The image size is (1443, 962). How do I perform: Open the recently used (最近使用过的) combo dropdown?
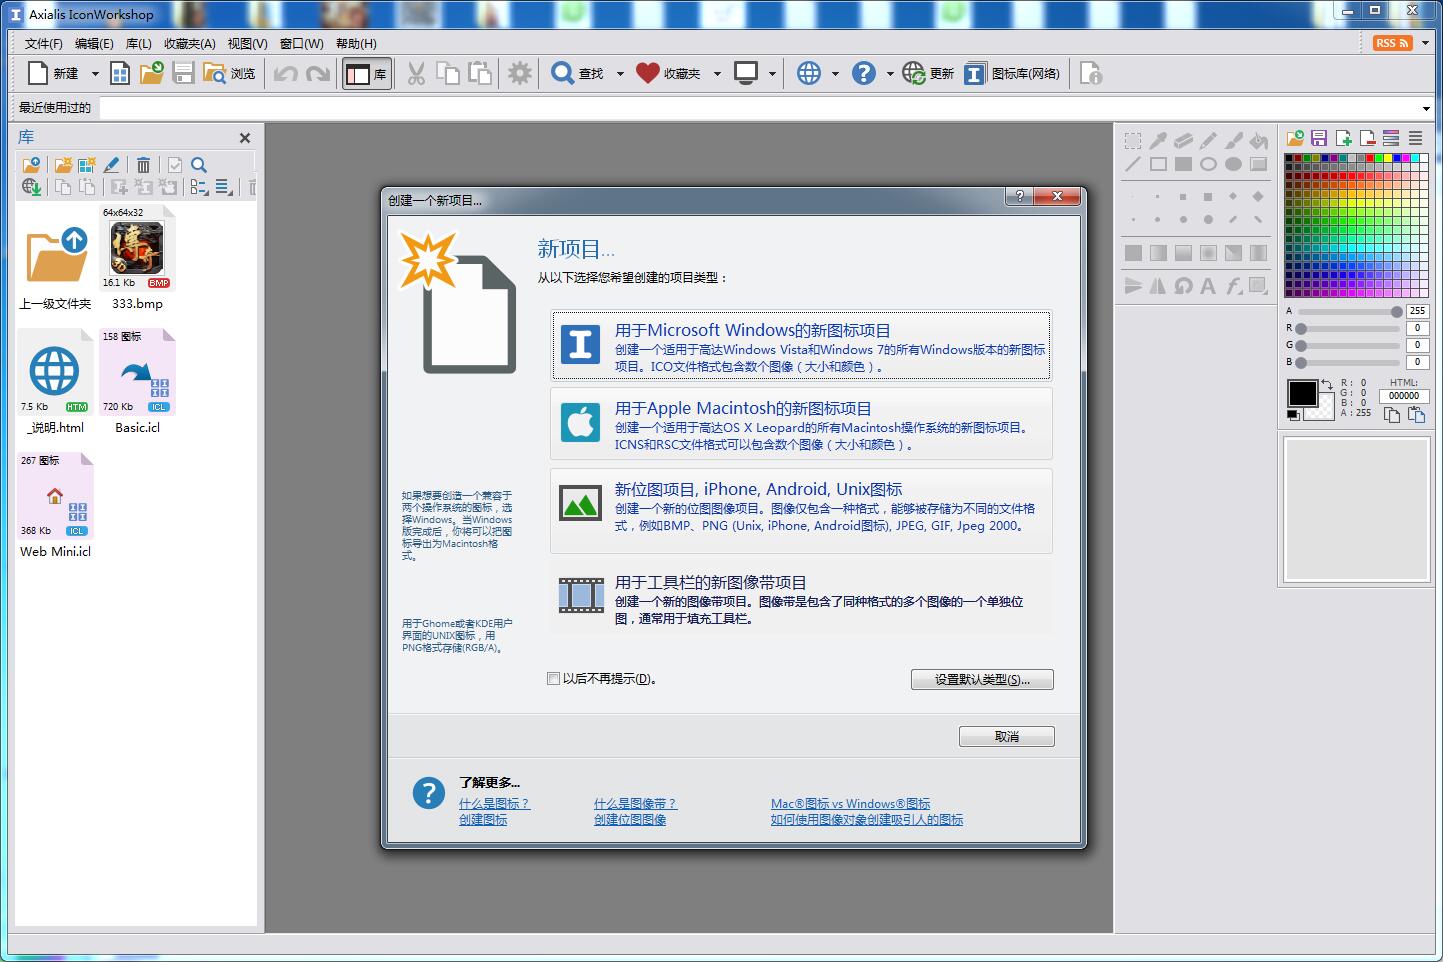pos(1426,108)
